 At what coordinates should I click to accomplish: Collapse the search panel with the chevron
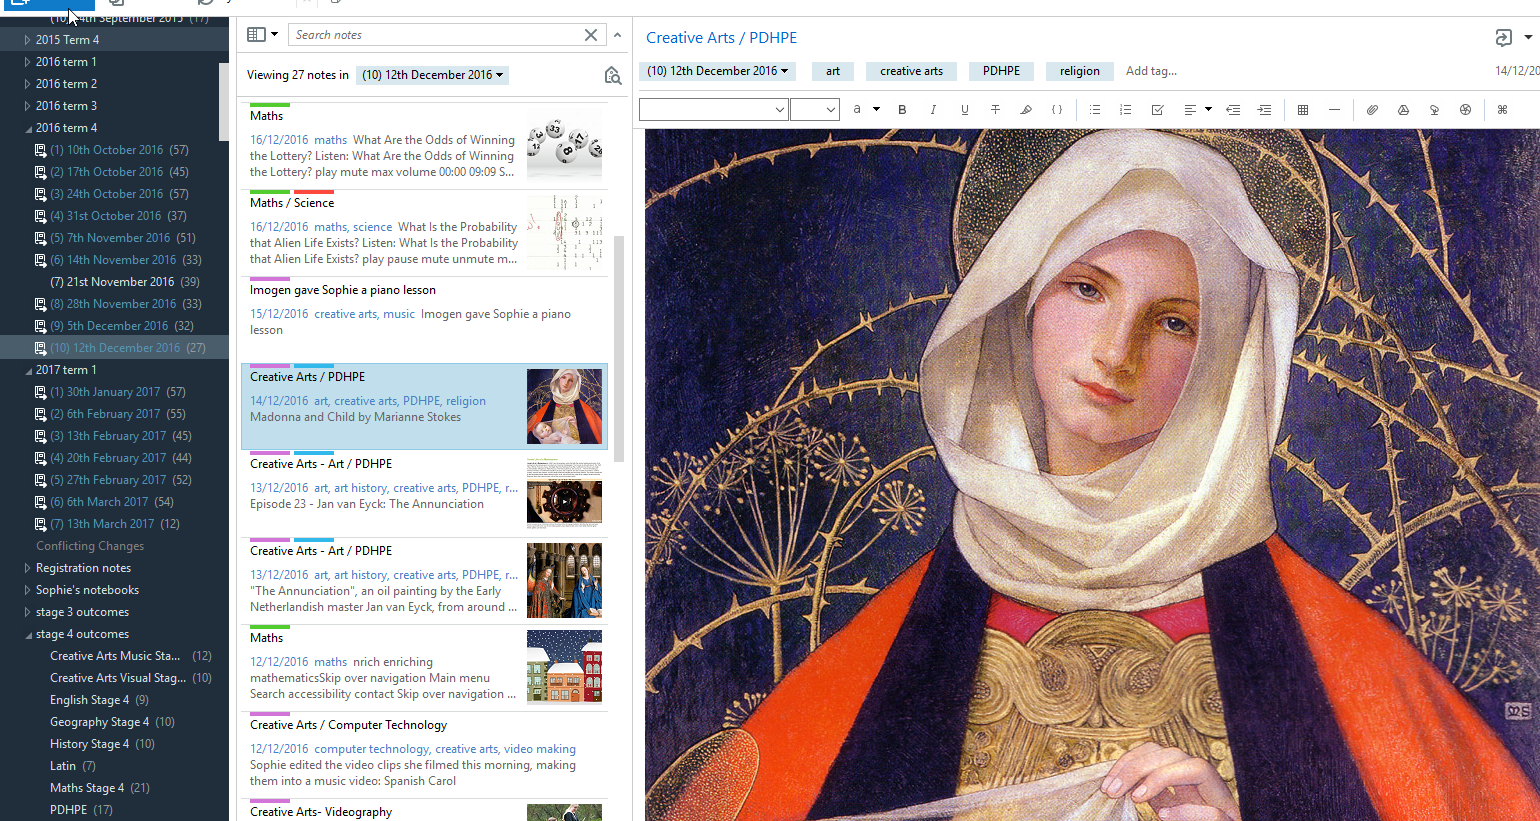coord(617,35)
